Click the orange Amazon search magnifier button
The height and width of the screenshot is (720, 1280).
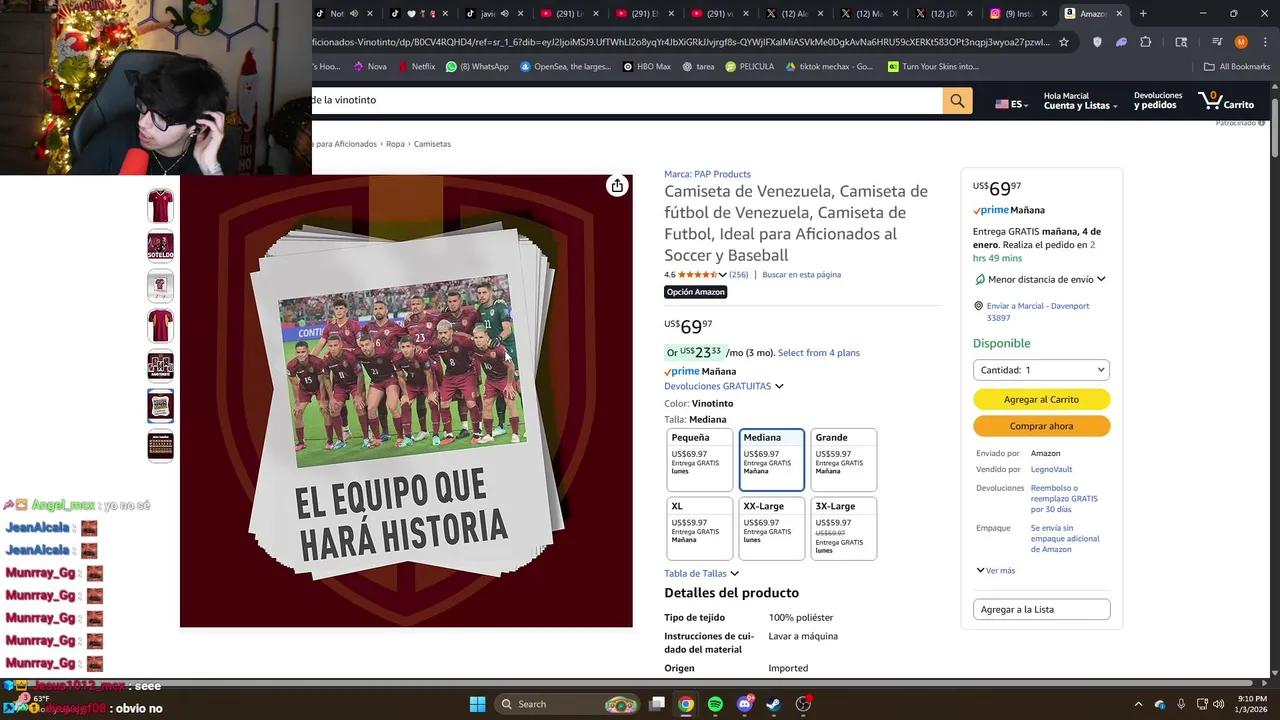957,100
